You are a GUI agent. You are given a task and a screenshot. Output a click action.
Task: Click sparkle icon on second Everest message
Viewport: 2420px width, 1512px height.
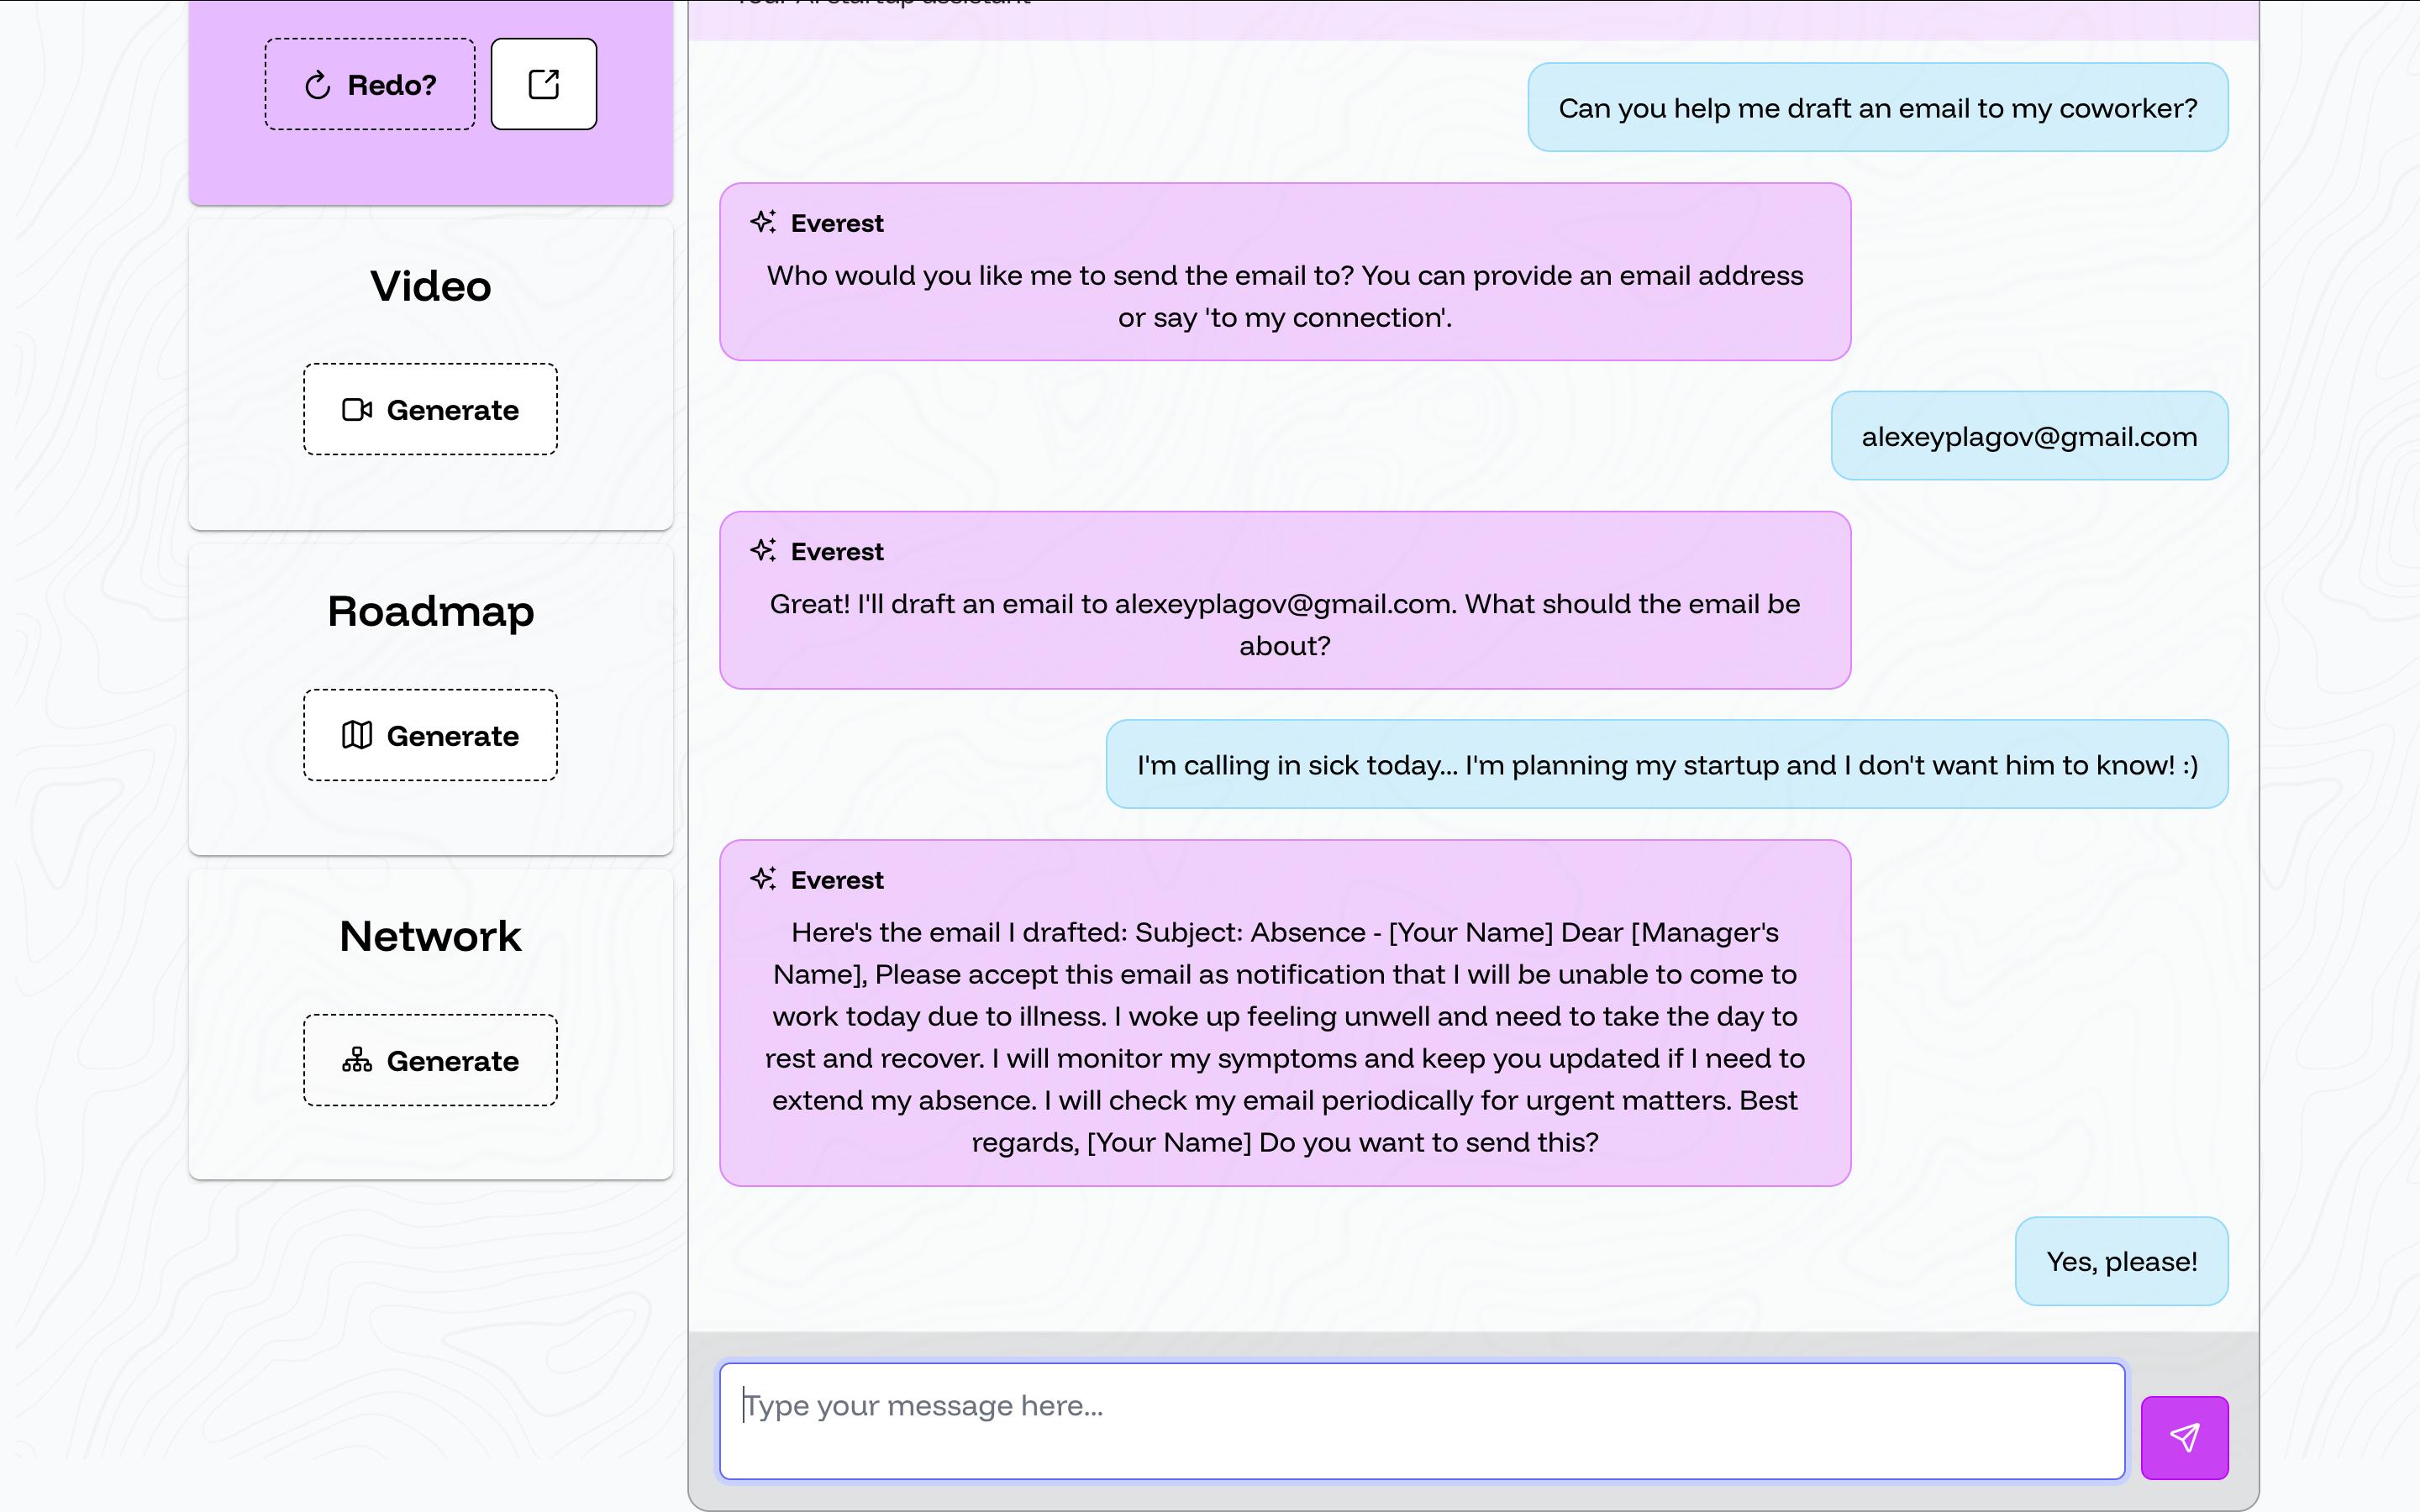pyautogui.click(x=763, y=551)
